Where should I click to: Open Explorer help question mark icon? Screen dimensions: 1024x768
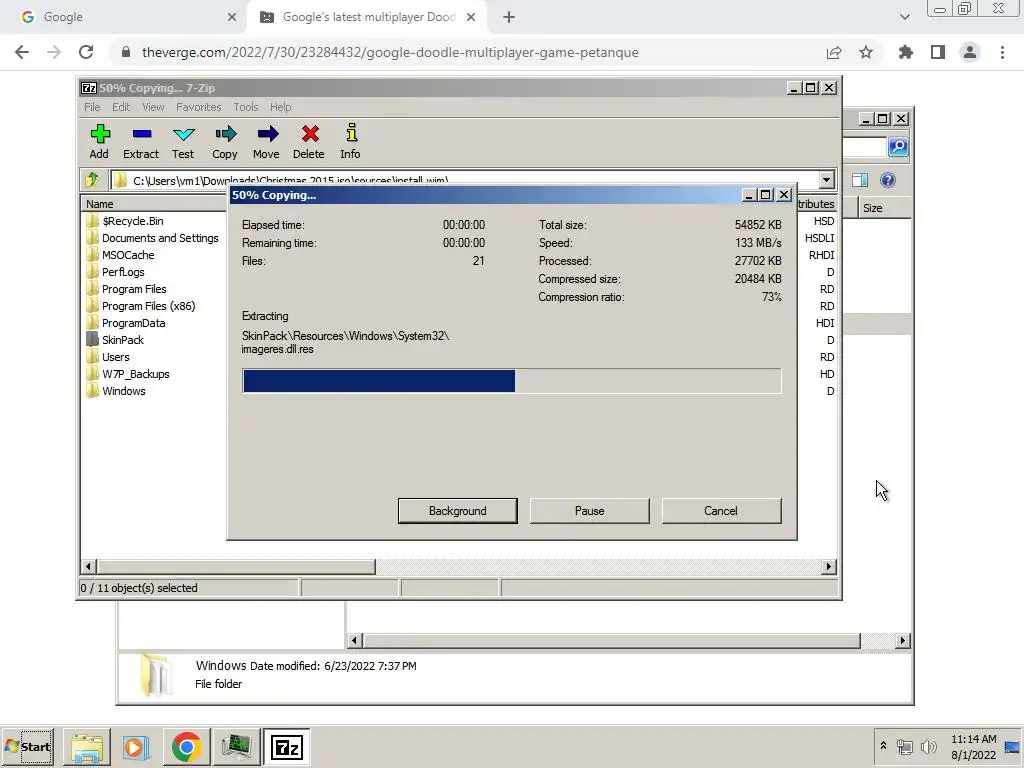[x=888, y=180]
